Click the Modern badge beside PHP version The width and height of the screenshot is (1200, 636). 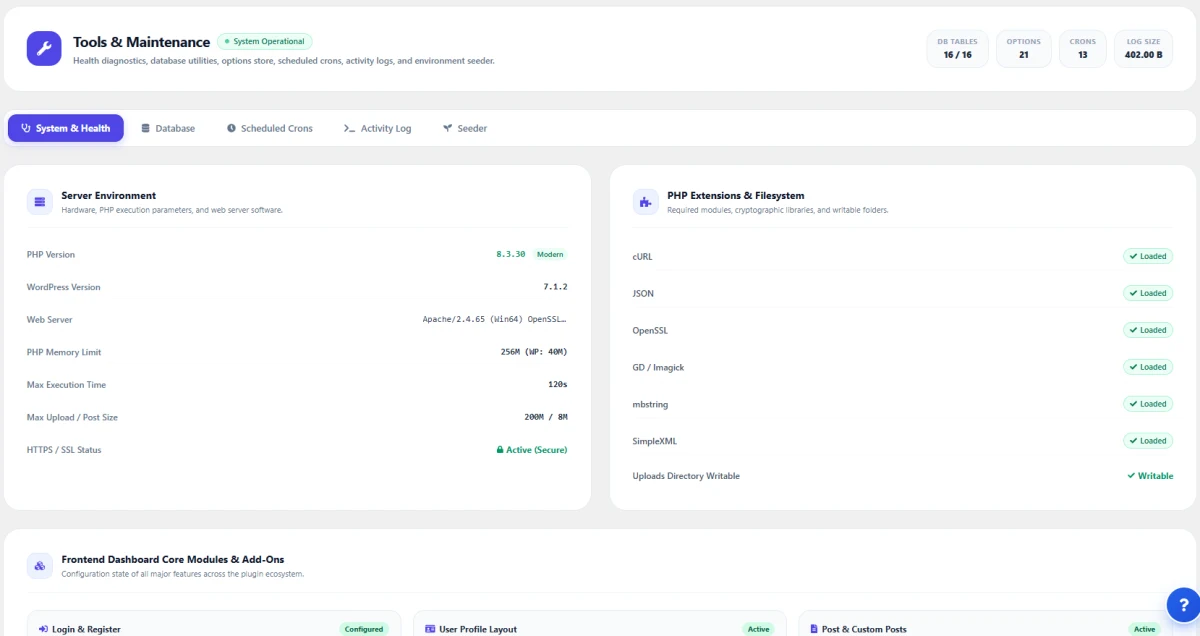tap(551, 255)
